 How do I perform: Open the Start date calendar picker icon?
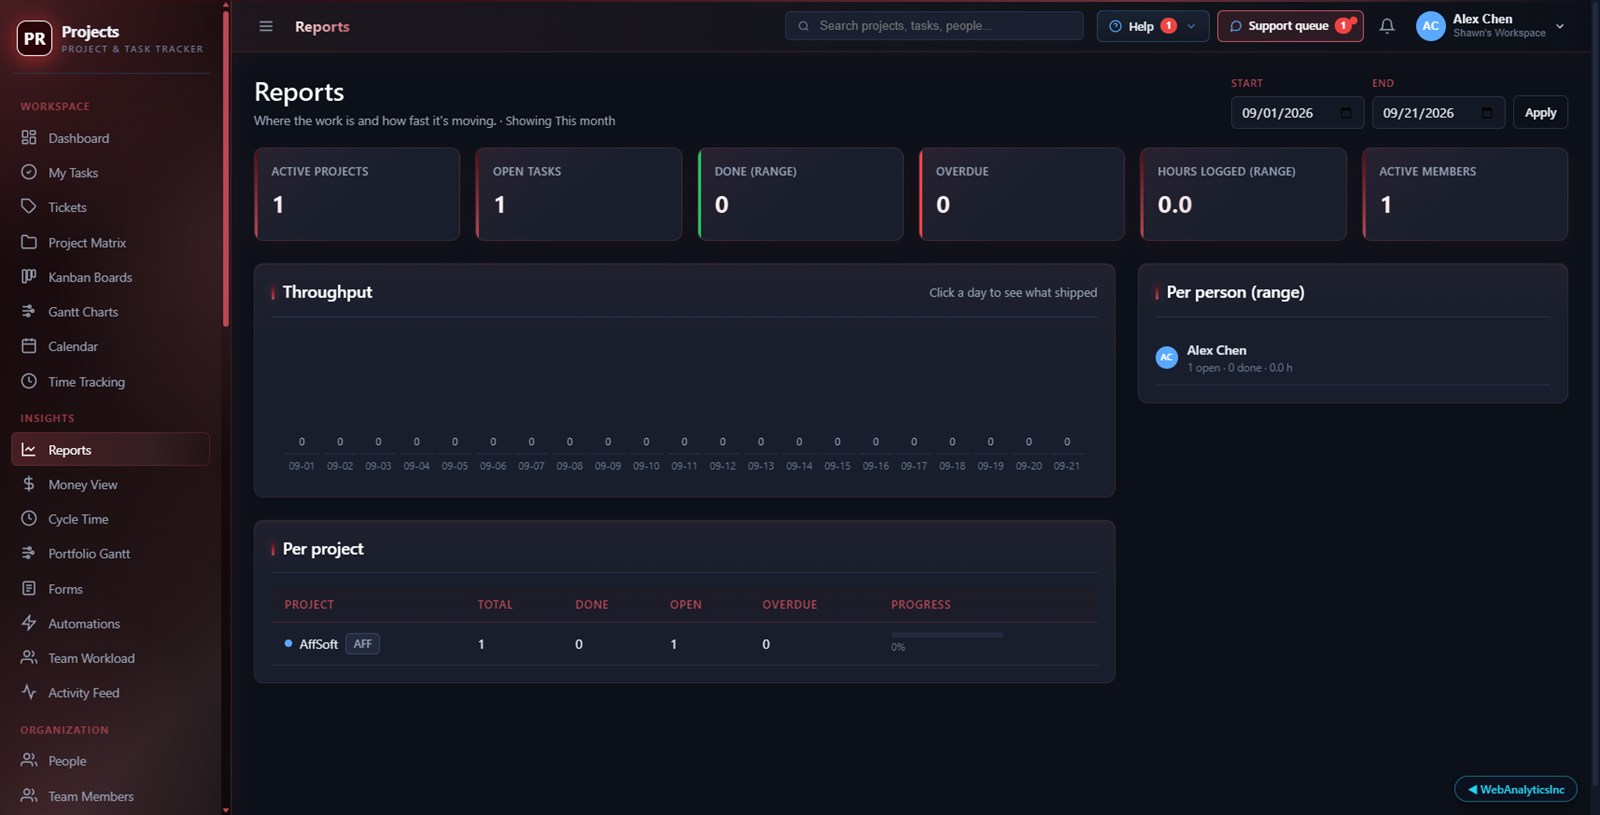[1346, 113]
